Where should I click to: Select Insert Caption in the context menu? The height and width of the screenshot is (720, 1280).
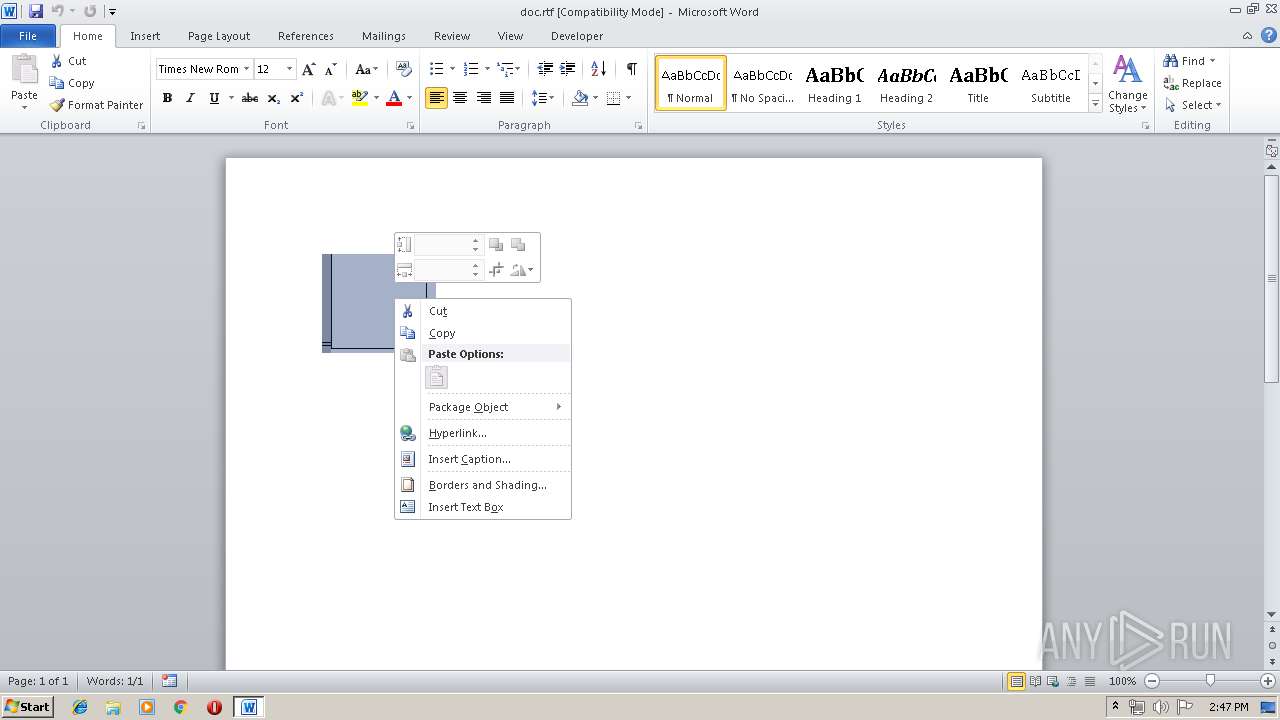coord(483,459)
